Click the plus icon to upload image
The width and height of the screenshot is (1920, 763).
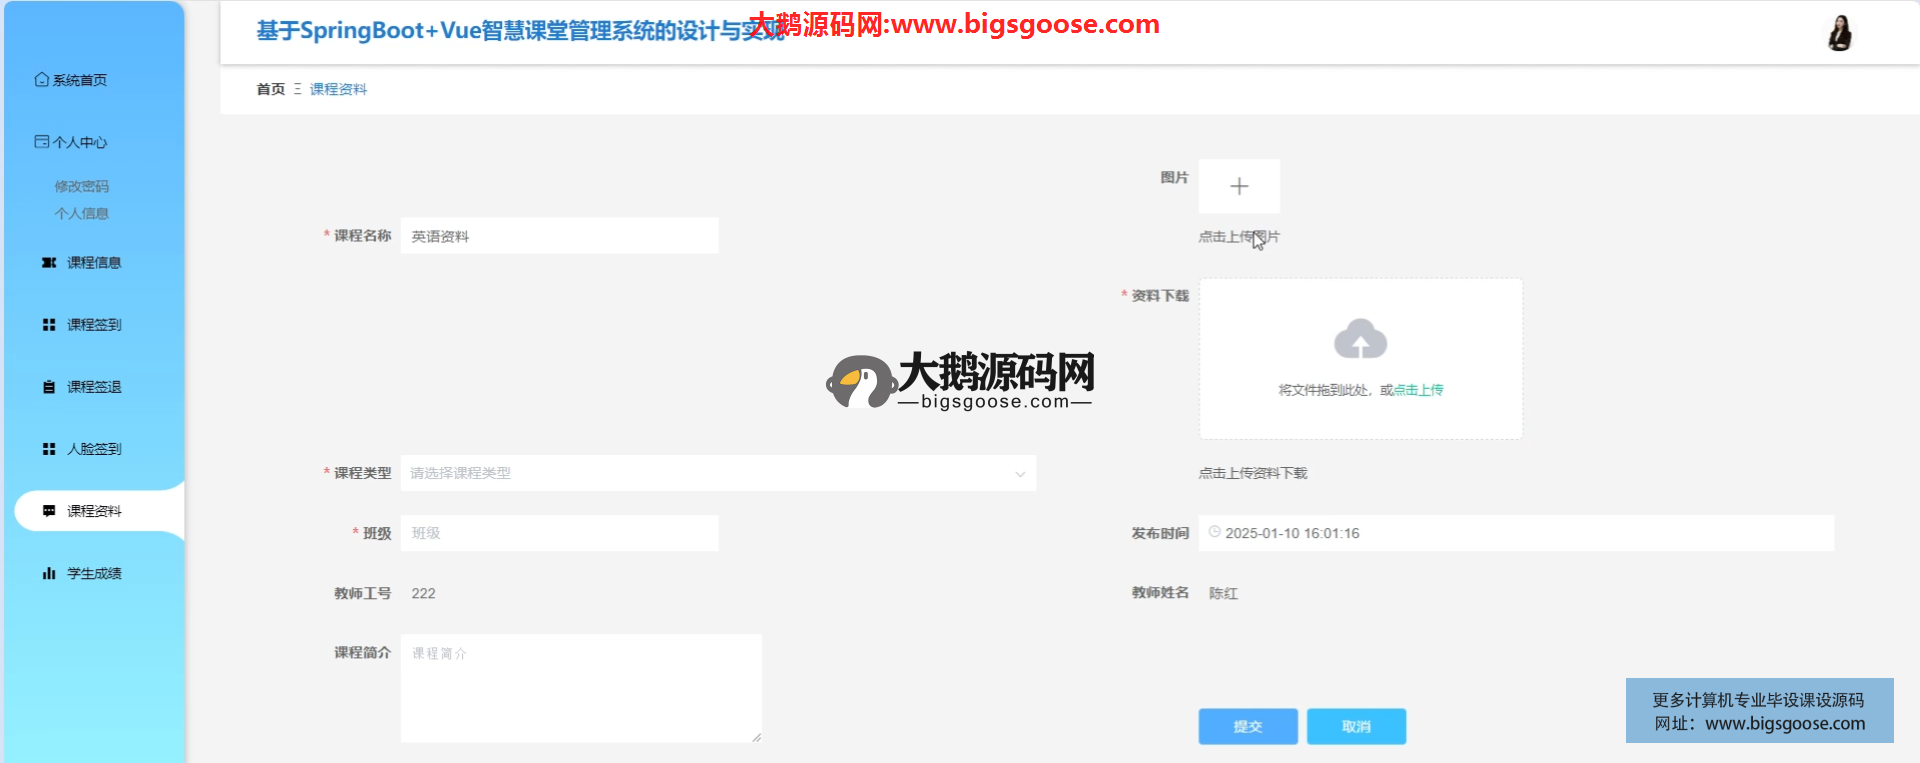click(x=1239, y=186)
